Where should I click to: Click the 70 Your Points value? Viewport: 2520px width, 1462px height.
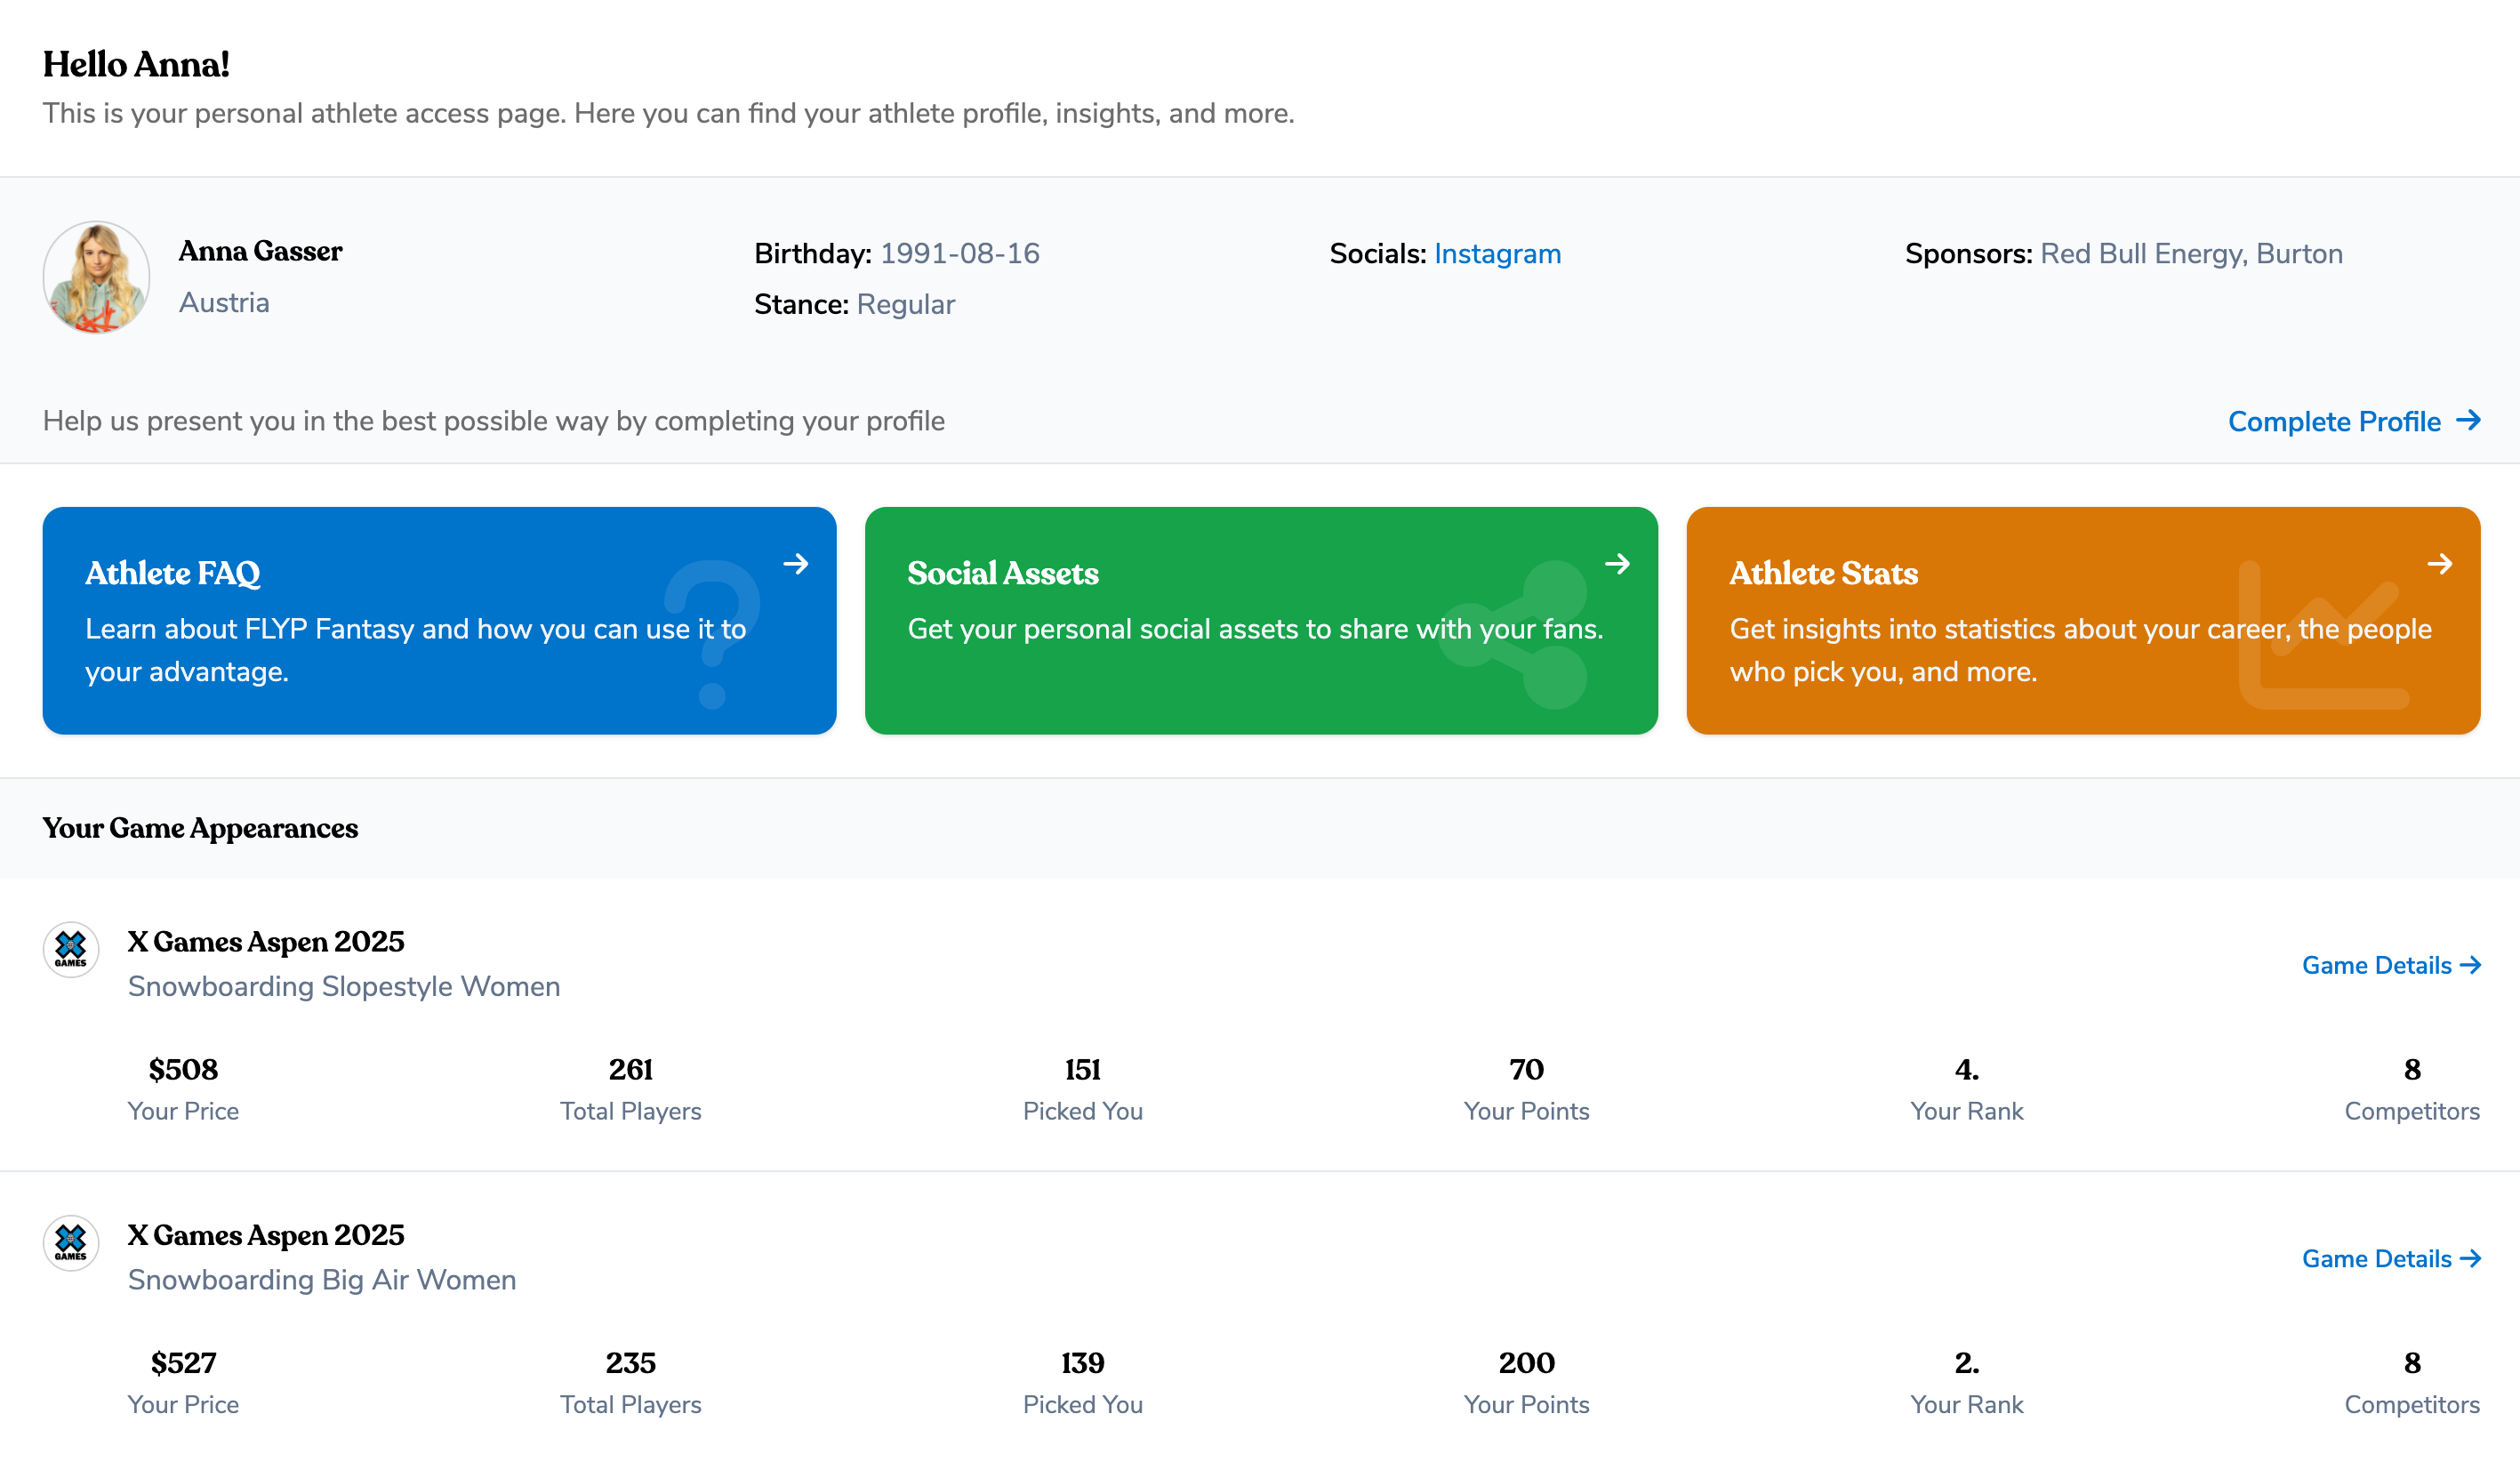click(x=1527, y=1069)
